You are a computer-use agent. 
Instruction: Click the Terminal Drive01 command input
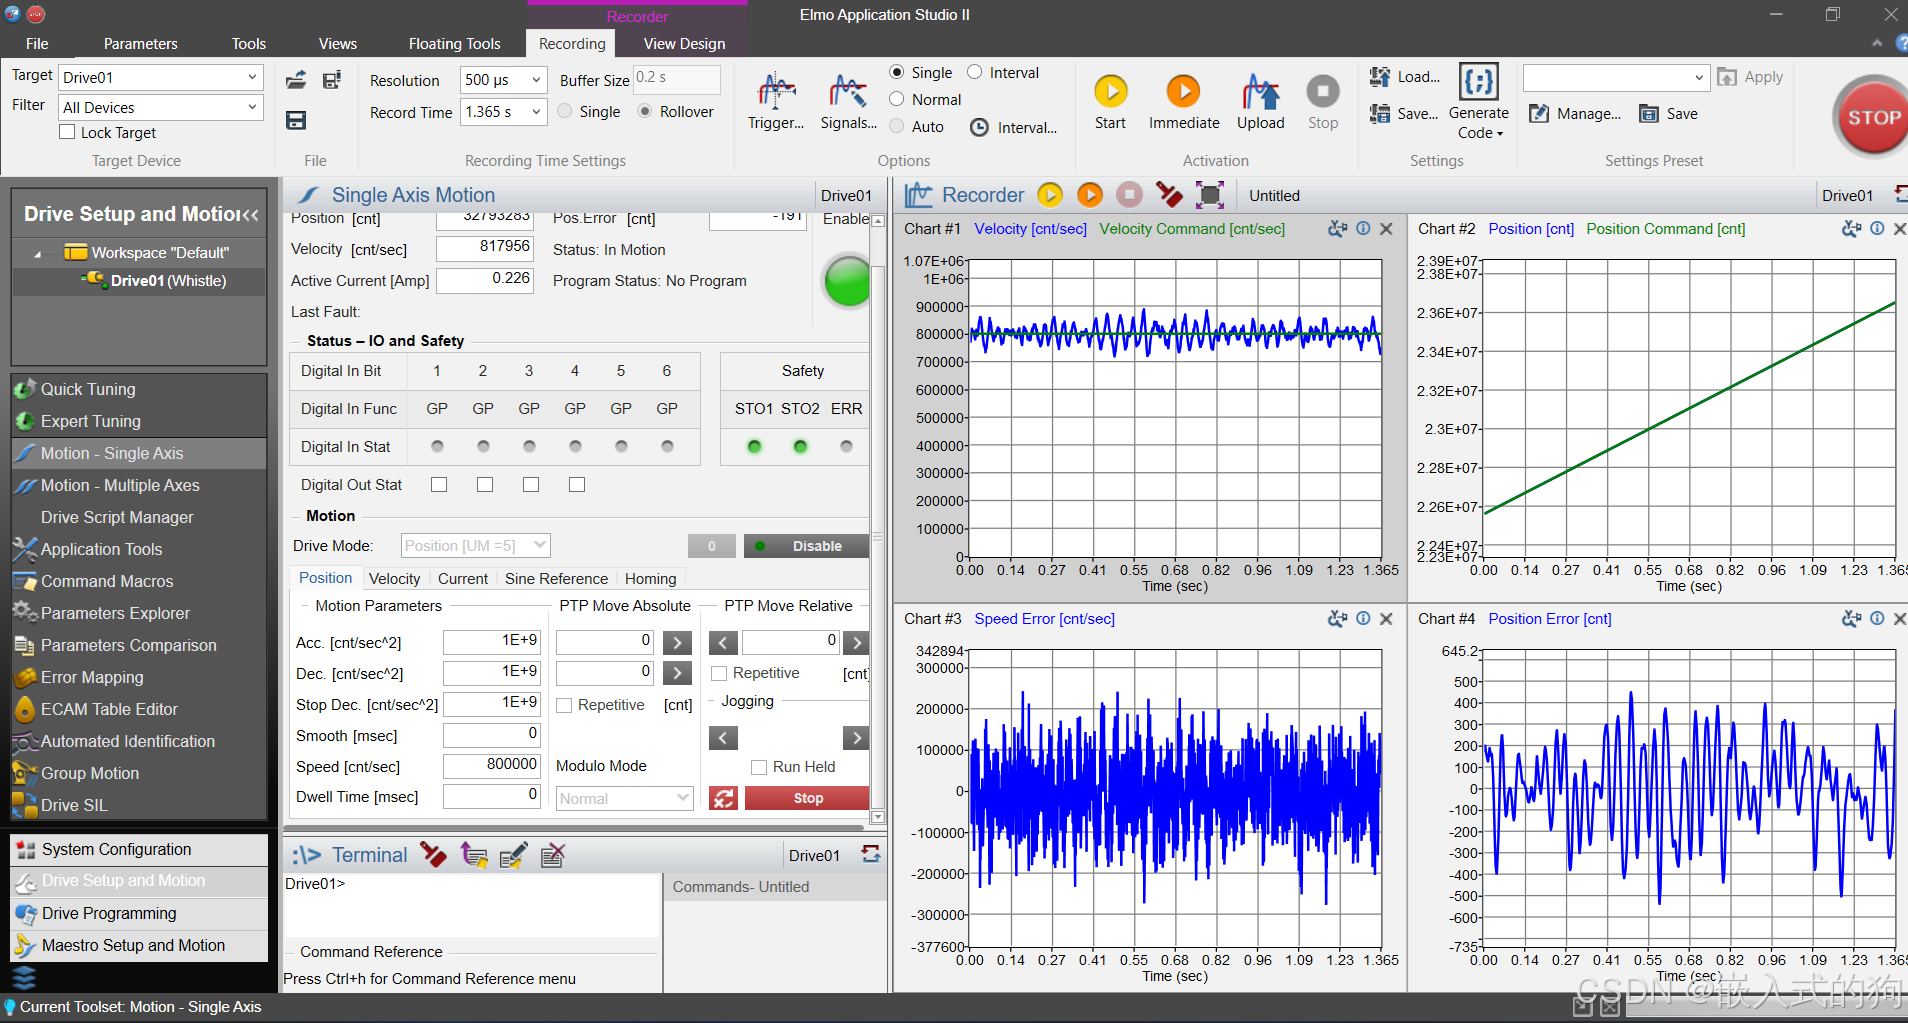click(x=471, y=905)
